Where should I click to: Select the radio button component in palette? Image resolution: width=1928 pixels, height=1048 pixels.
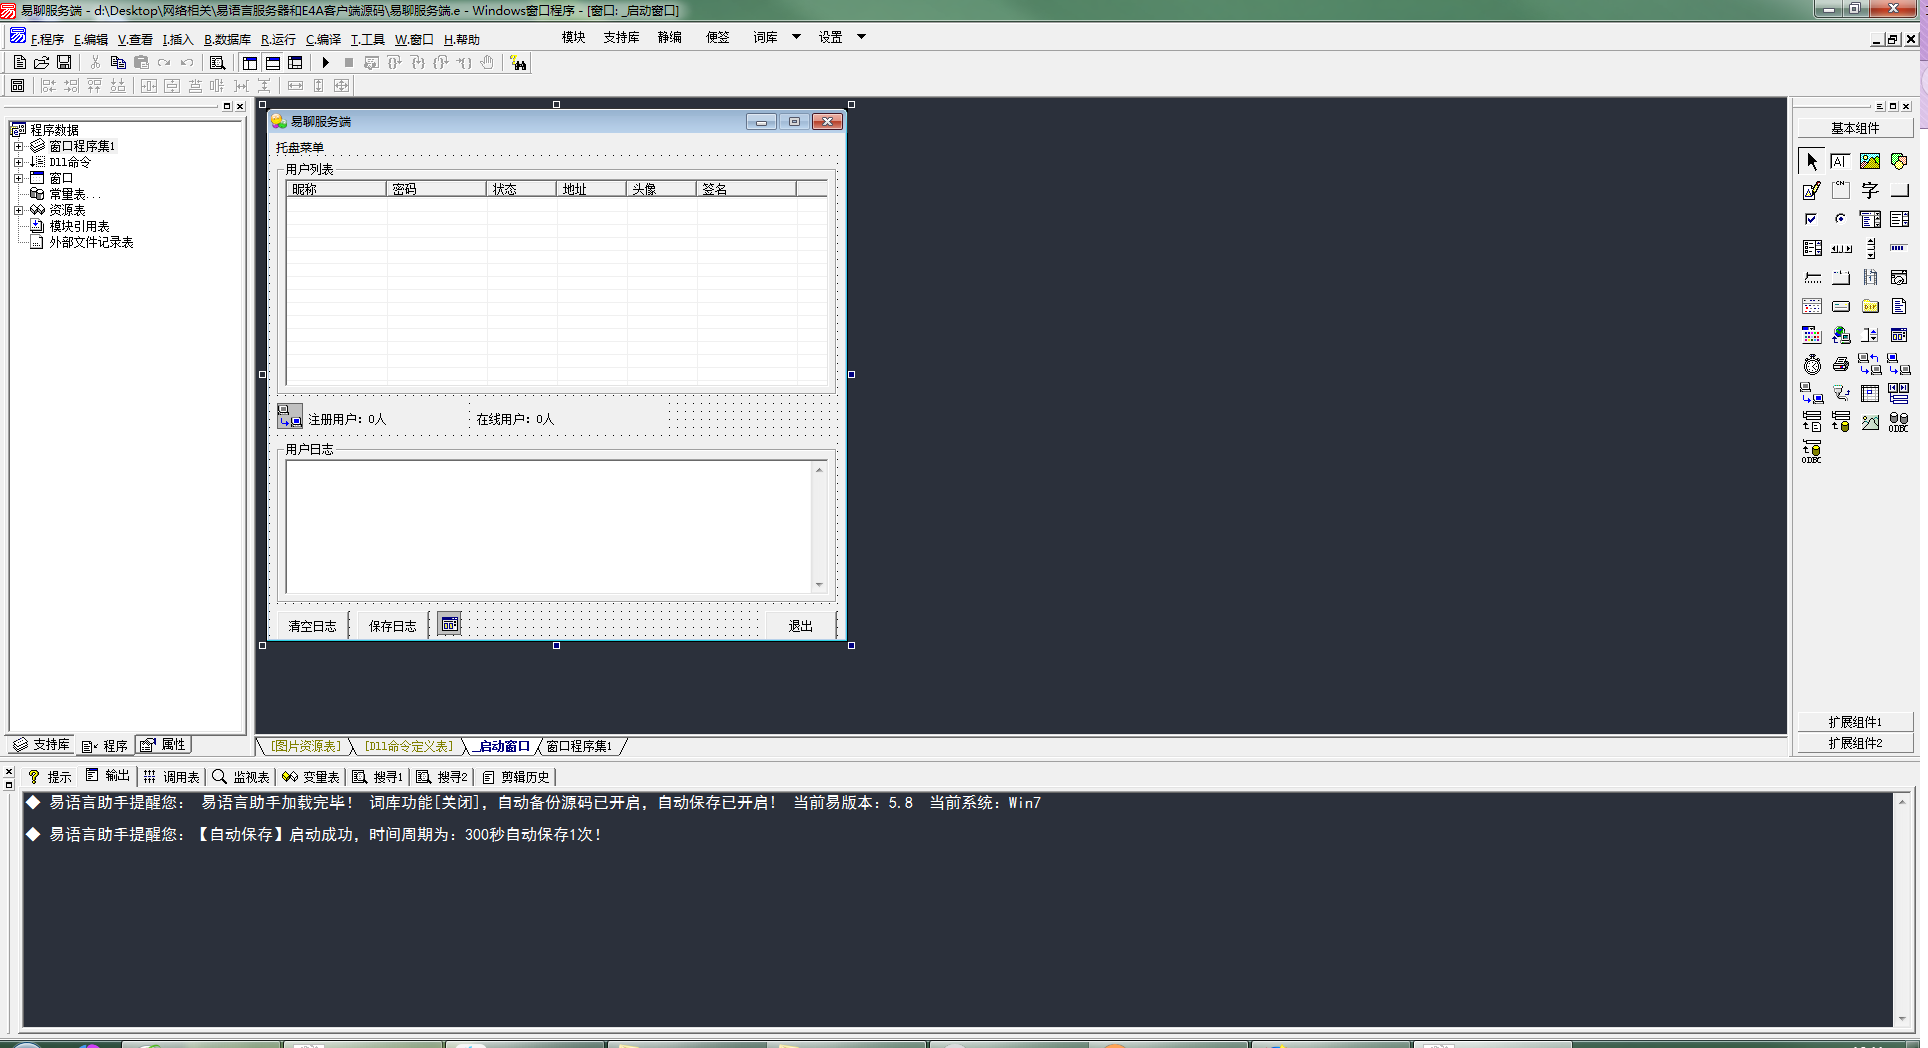pos(1840,219)
